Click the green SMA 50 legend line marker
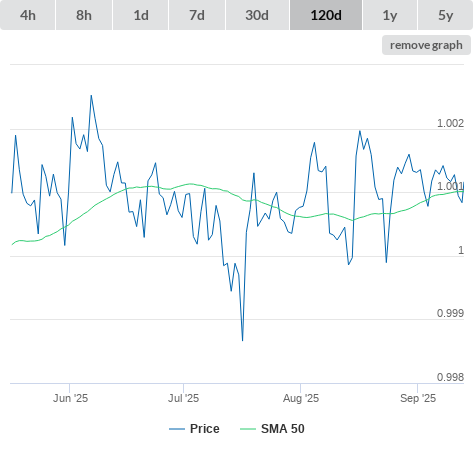 point(248,429)
